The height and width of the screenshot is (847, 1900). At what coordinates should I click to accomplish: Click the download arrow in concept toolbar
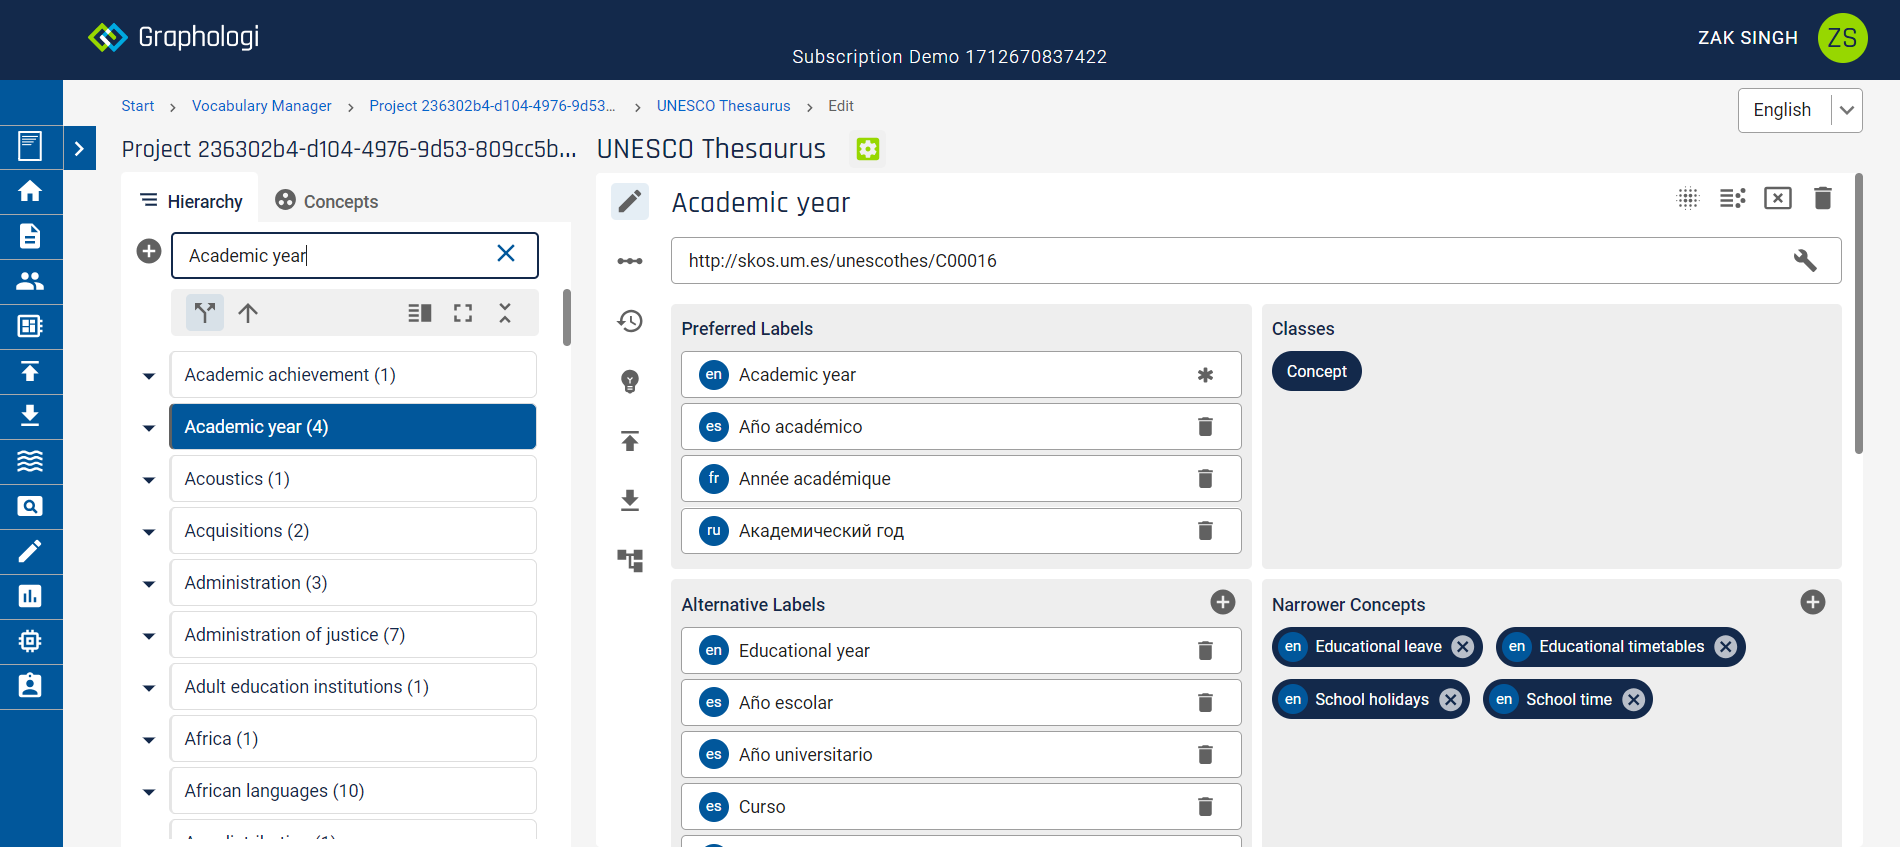(x=630, y=500)
